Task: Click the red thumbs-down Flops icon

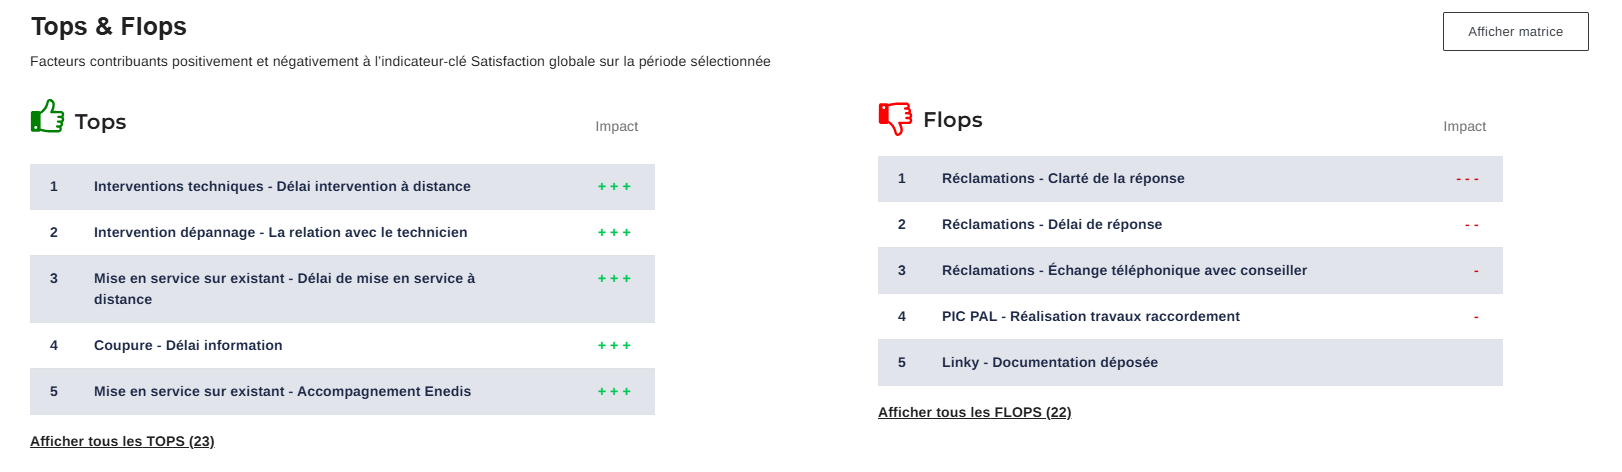Action: tap(895, 117)
